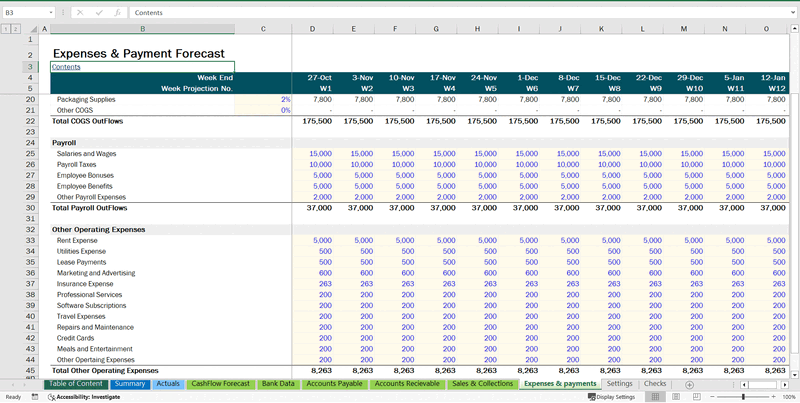
Task: Click the Insert Function fx icon
Action: (117, 13)
